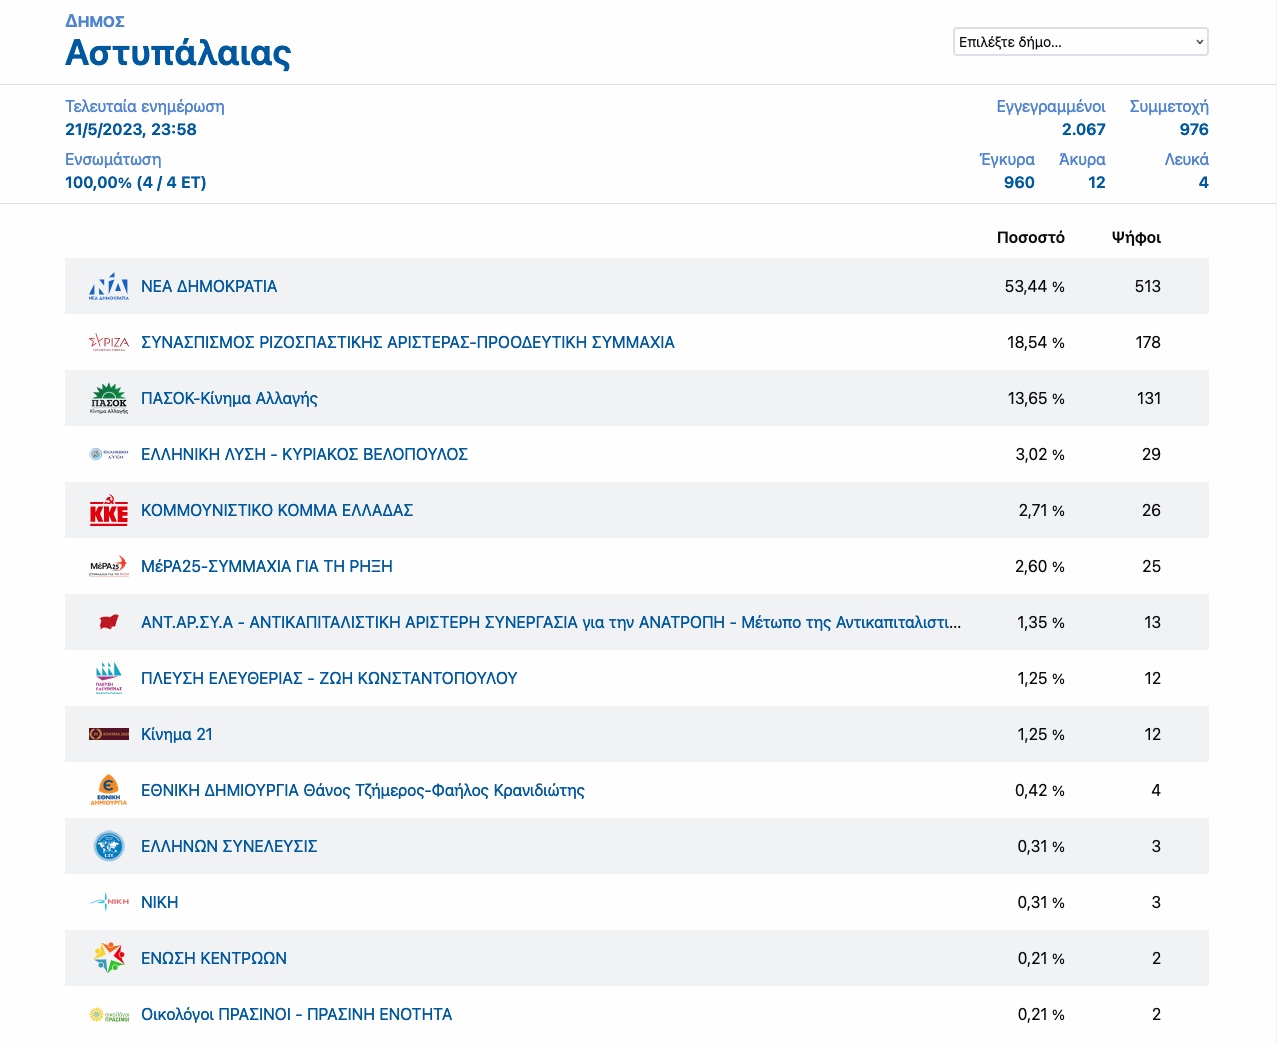This screenshot has width=1277, height=1045.
Task: Open the Κίνημα 21 party name link
Action: [x=177, y=734]
